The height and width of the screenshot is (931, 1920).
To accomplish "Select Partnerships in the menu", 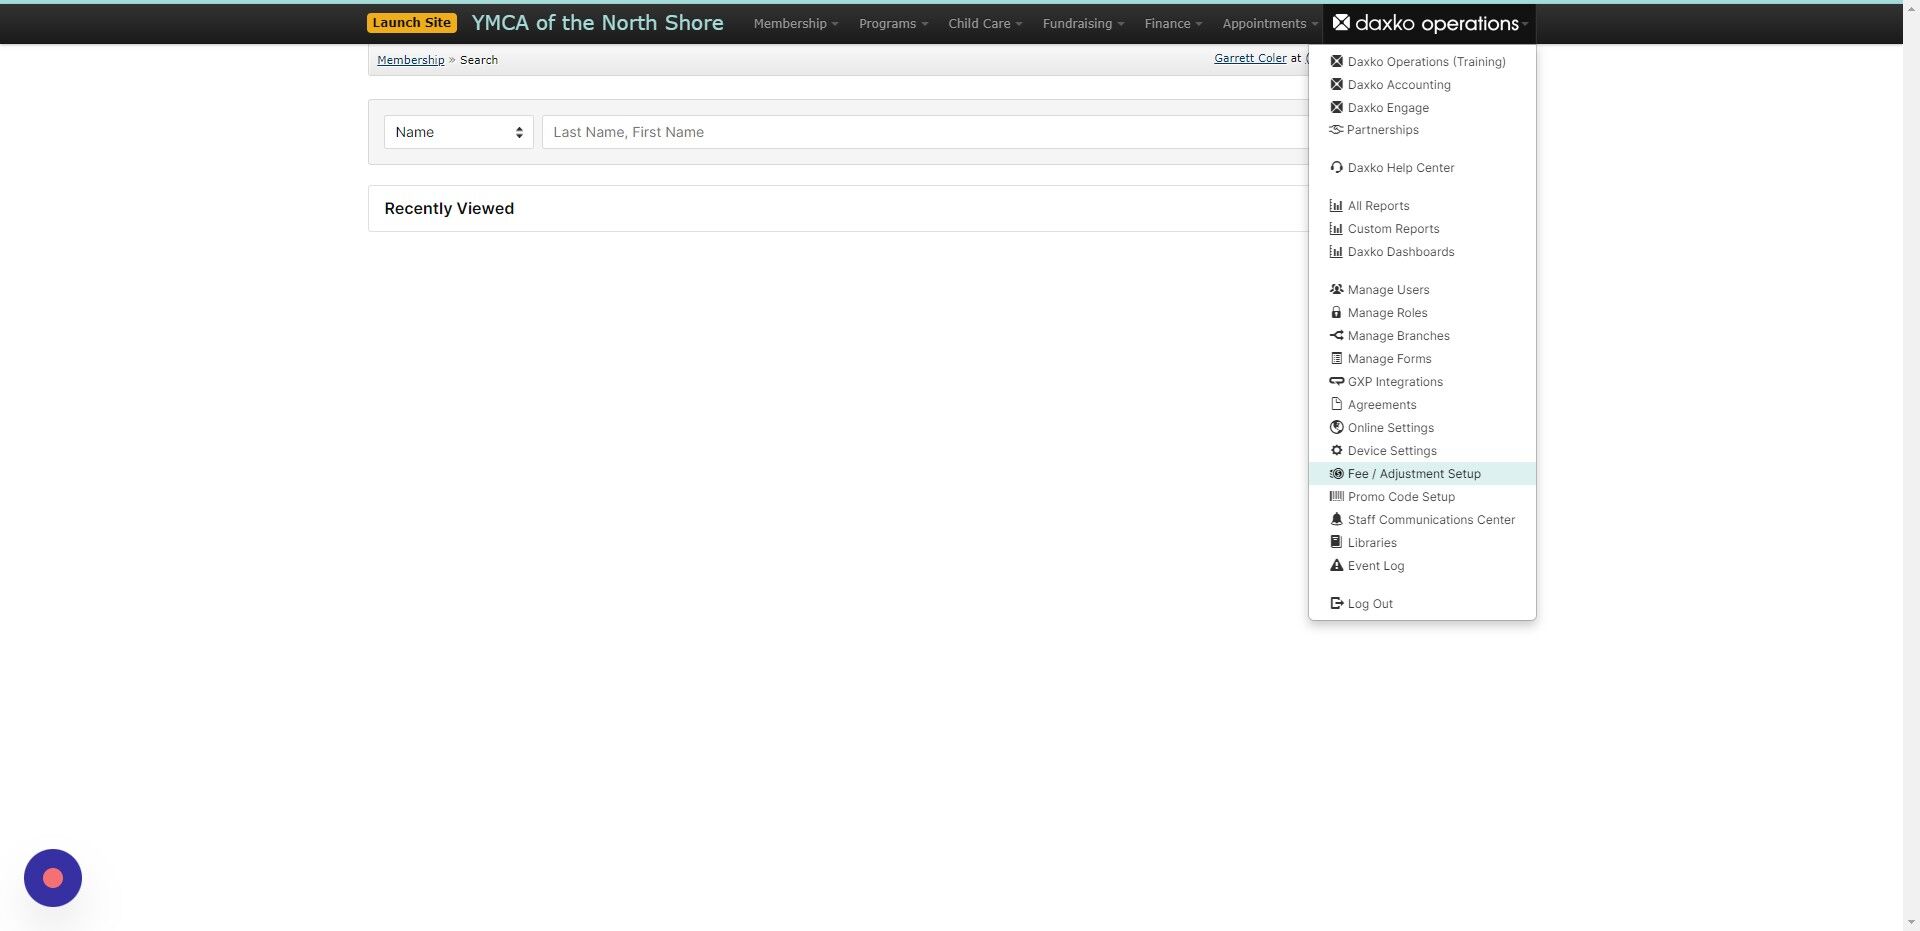I will pyautogui.click(x=1422, y=129).
